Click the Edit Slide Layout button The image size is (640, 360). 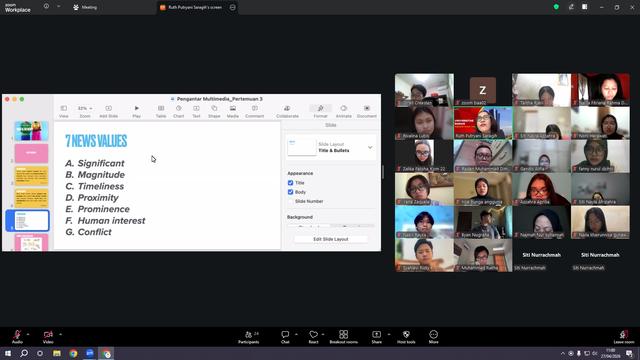(x=331, y=239)
